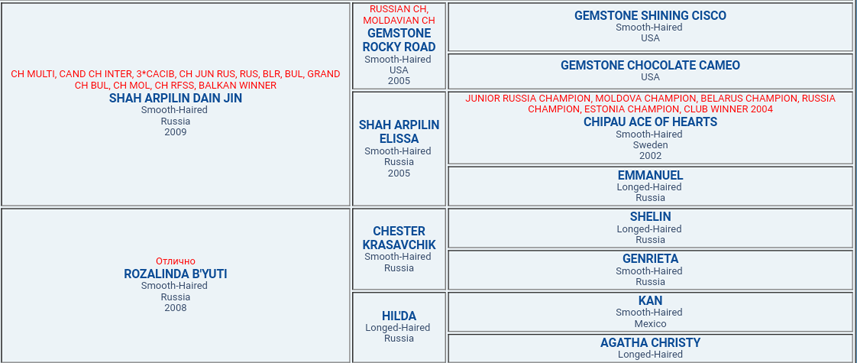This screenshot has height=363, width=857.
Task: Open SHAH ARPILIN DAIN JIN pedigree link
Action: click(x=175, y=98)
